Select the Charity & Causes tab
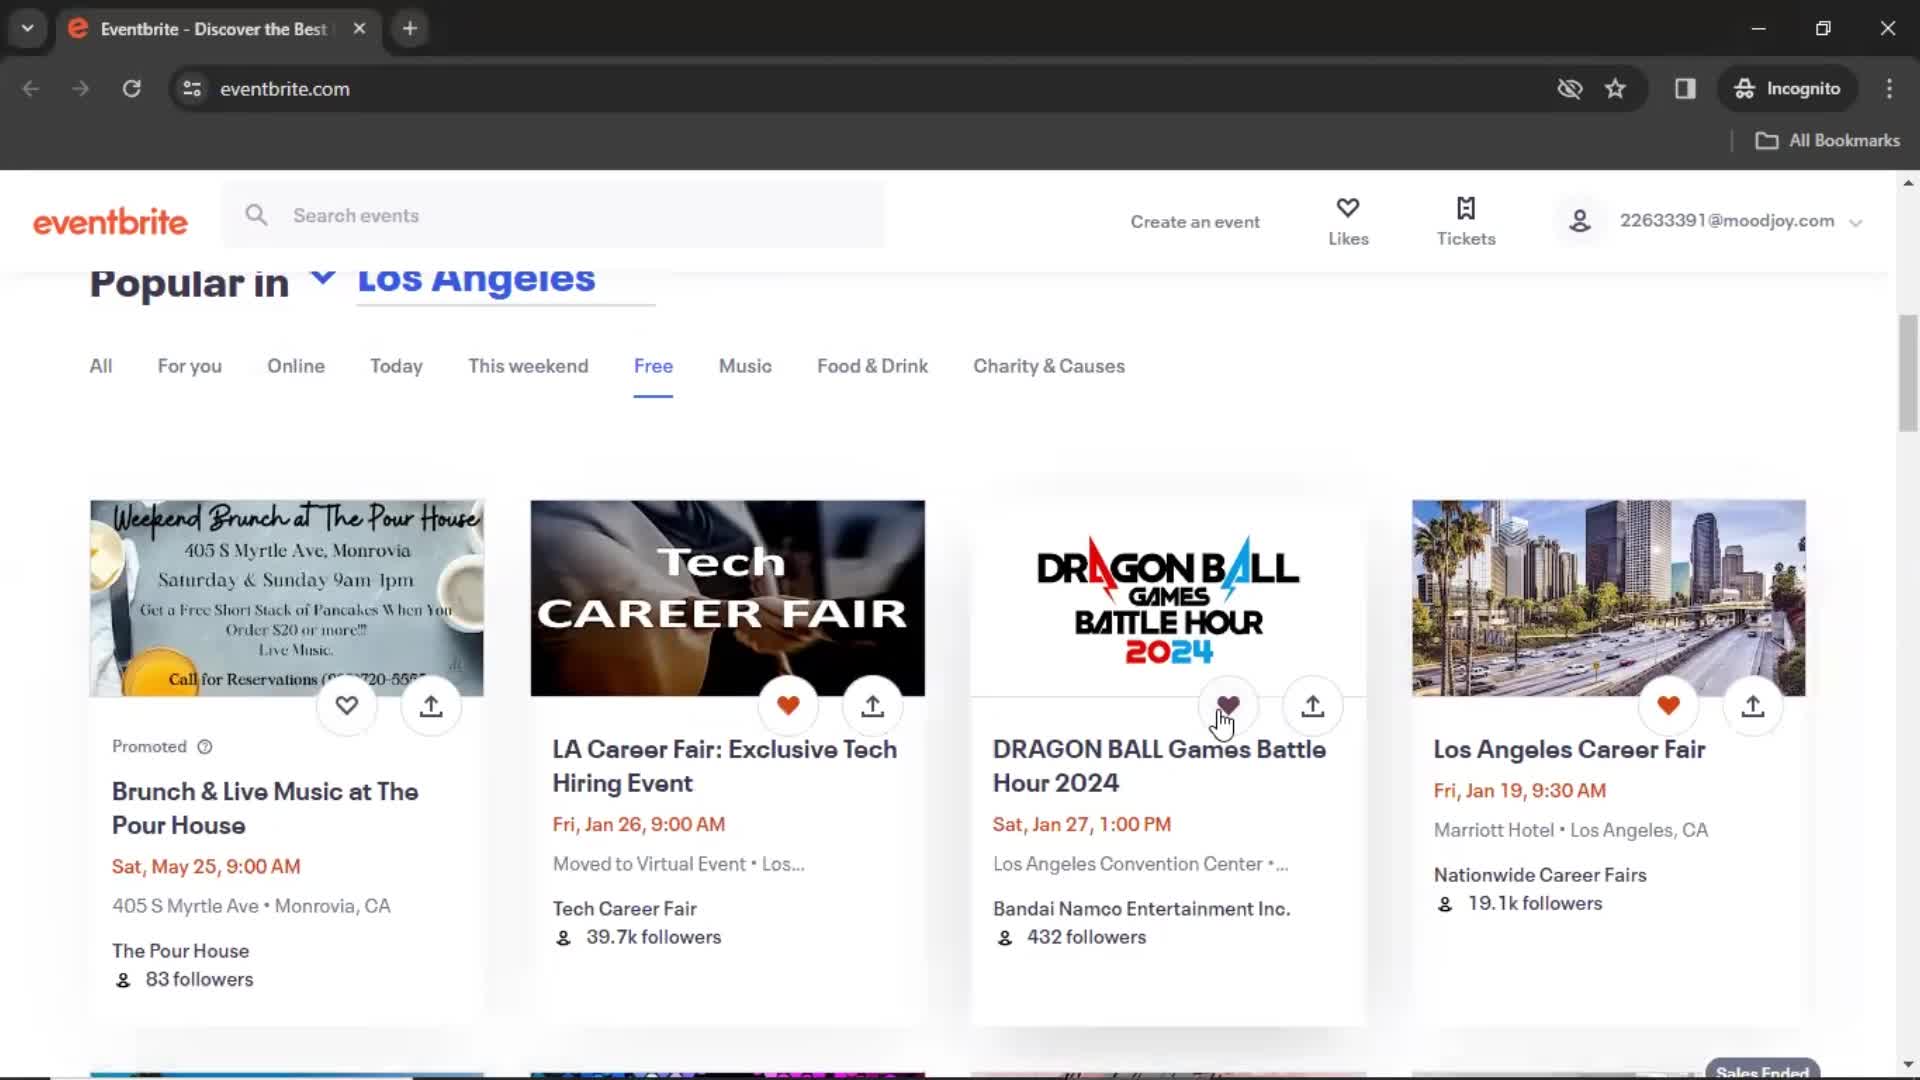This screenshot has height=1080, width=1920. [x=1049, y=366]
